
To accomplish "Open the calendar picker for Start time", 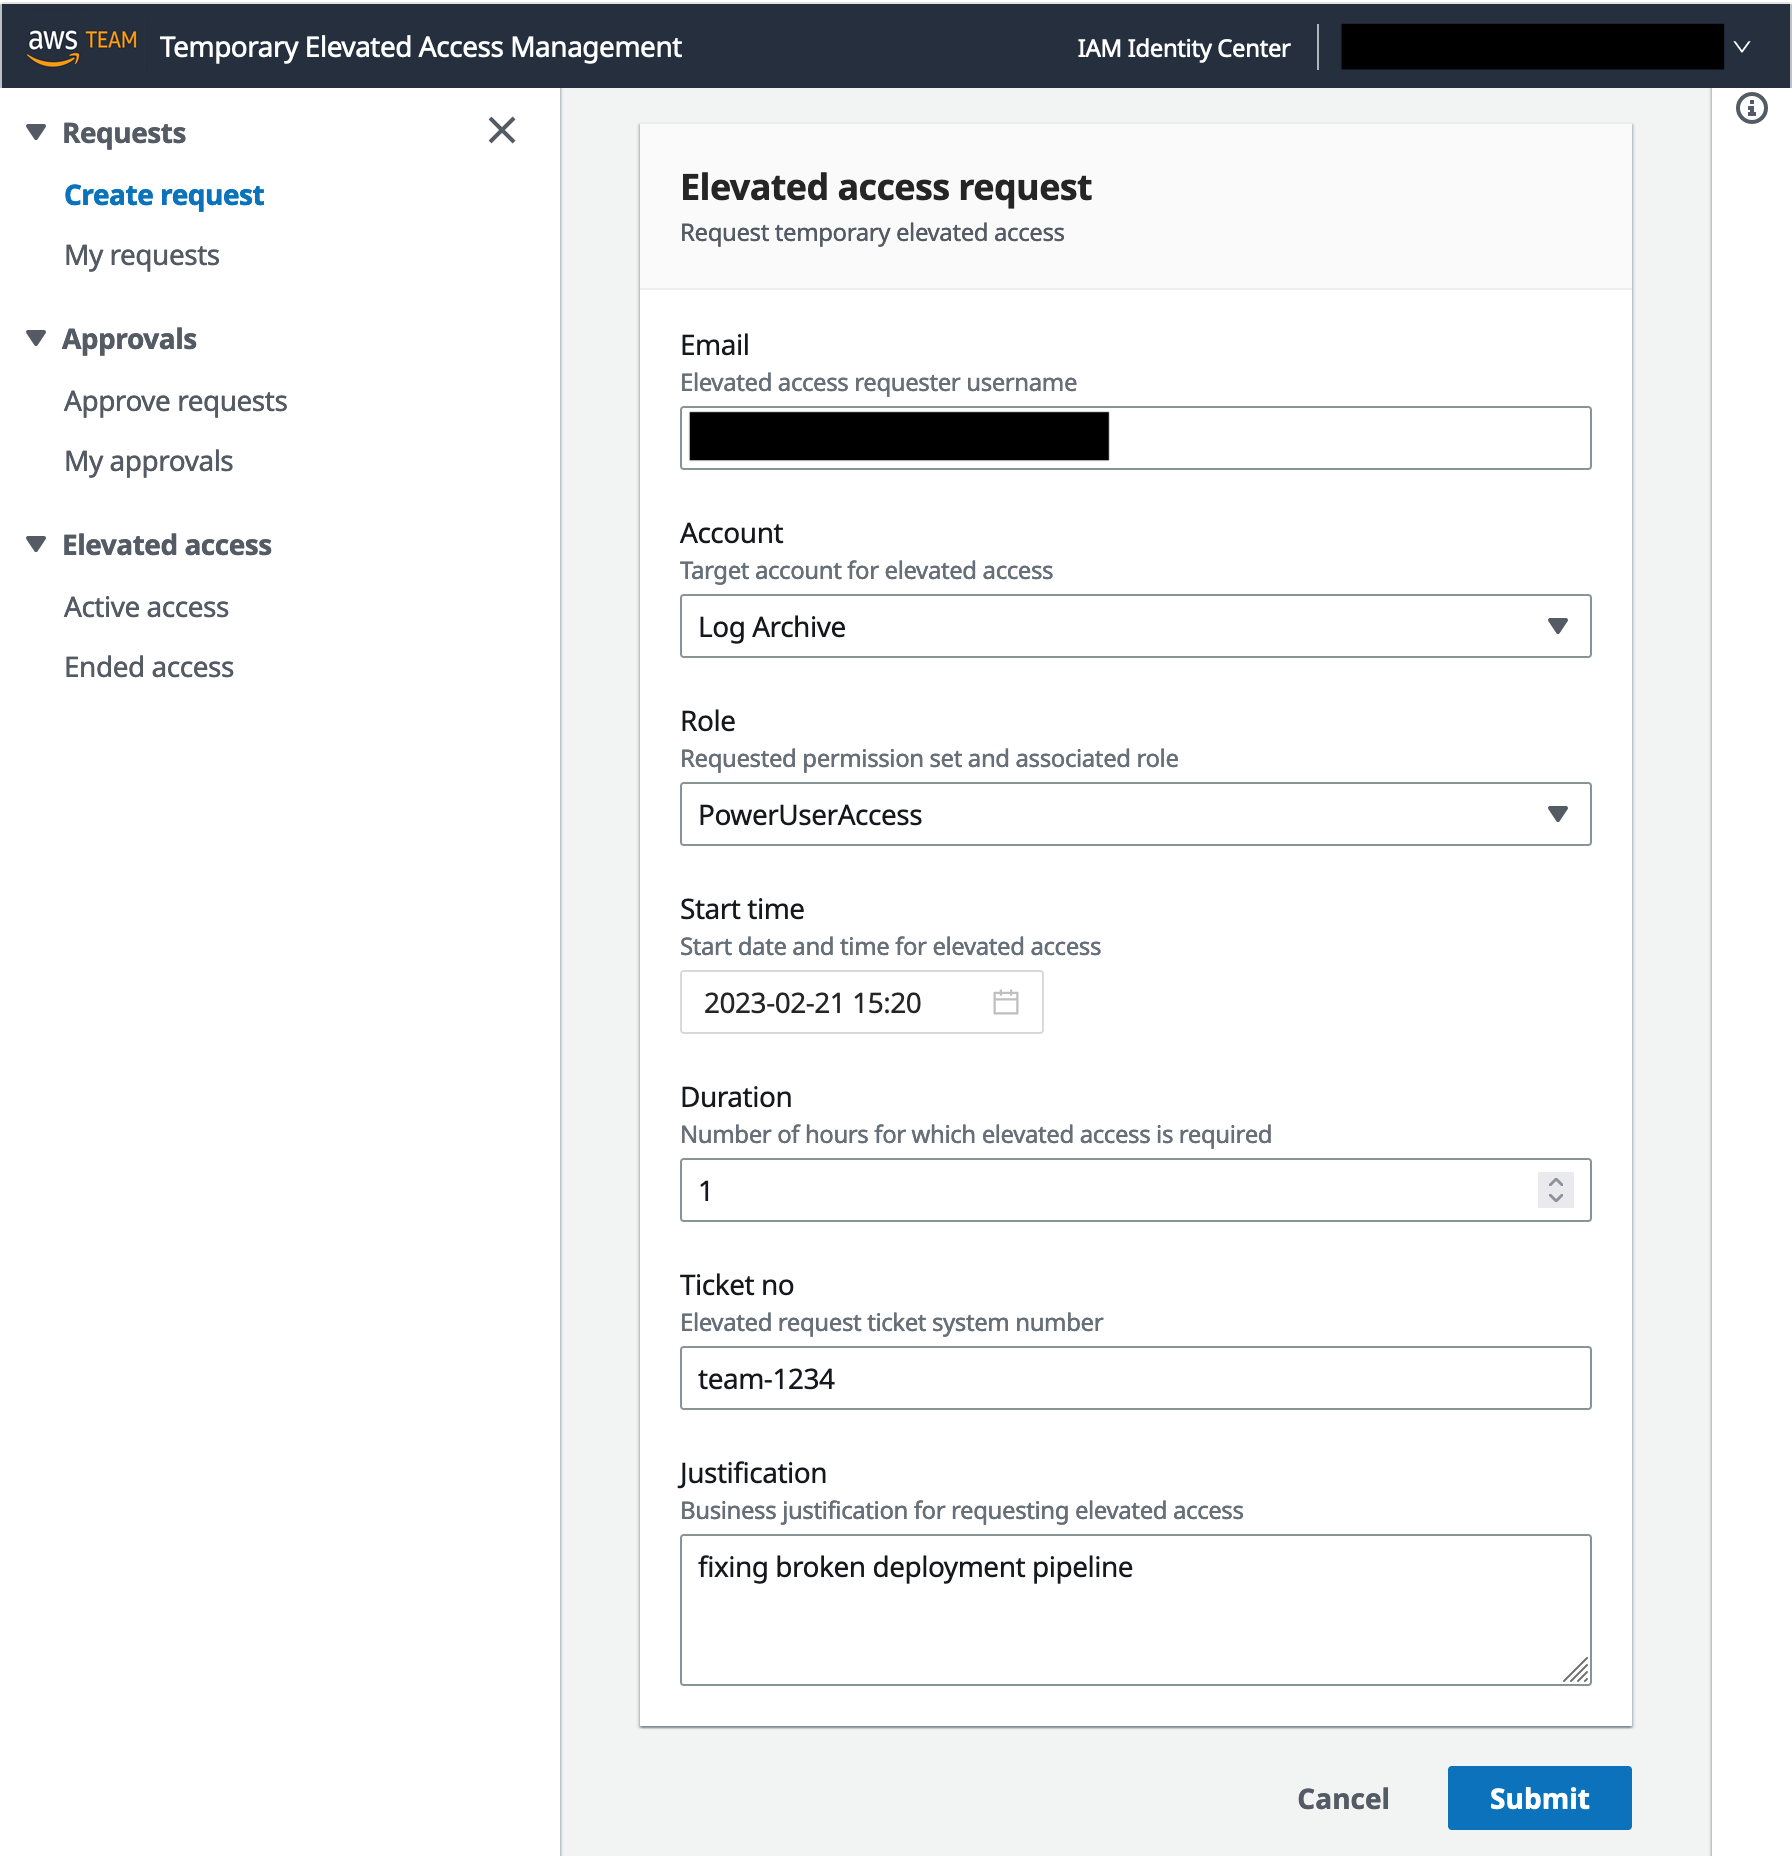I will point(1006,1002).
